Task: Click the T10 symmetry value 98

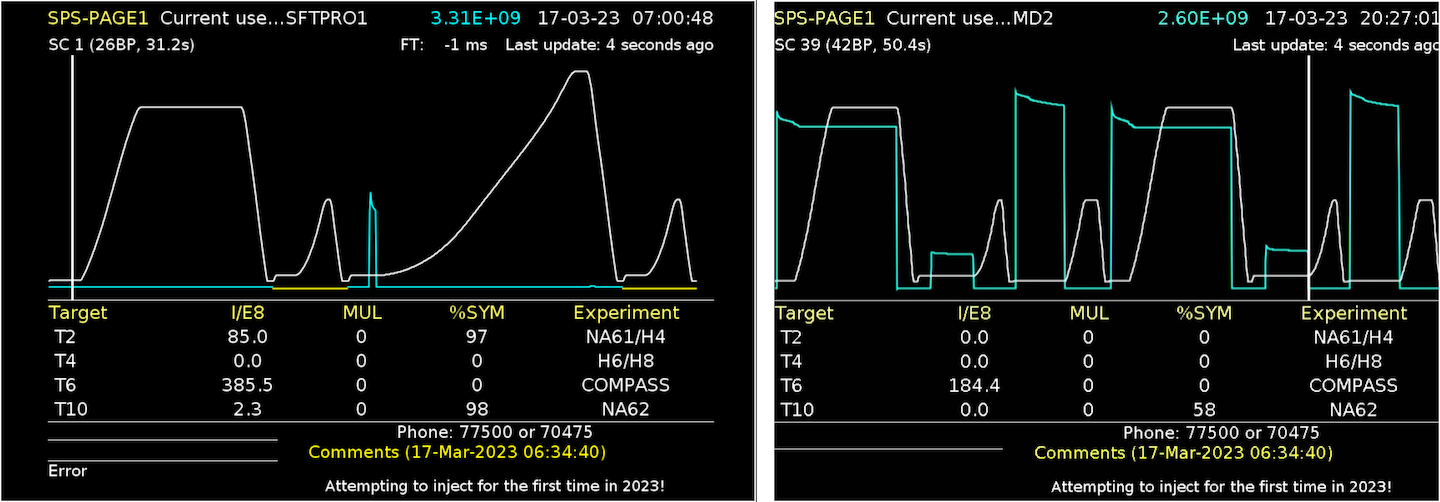Action: 476,409
